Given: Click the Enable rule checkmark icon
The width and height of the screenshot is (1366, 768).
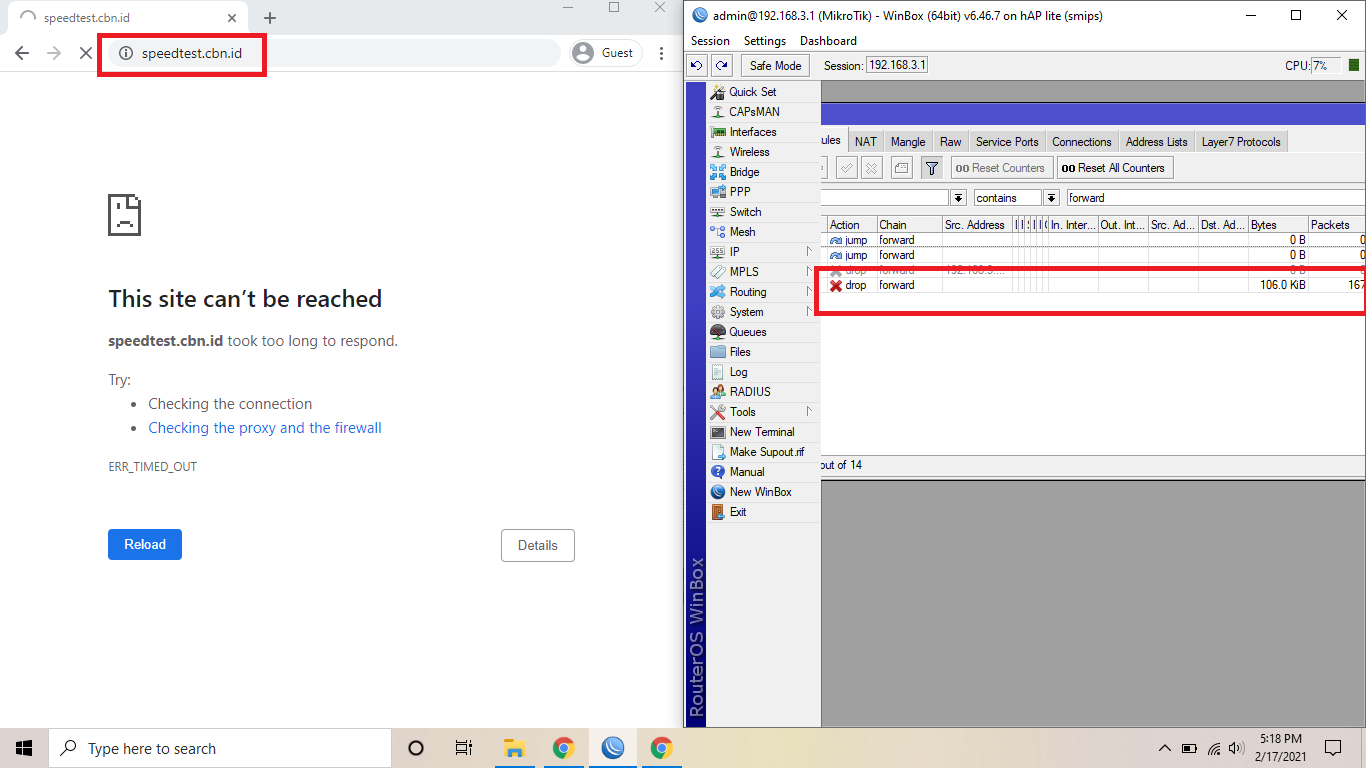Looking at the screenshot, I should pyautogui.click(x=847, y=168).
